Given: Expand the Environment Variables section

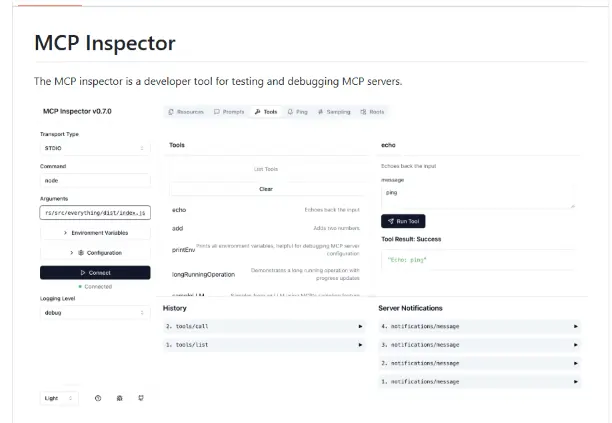Looking at the screenshot, I should tap(95, 232).
